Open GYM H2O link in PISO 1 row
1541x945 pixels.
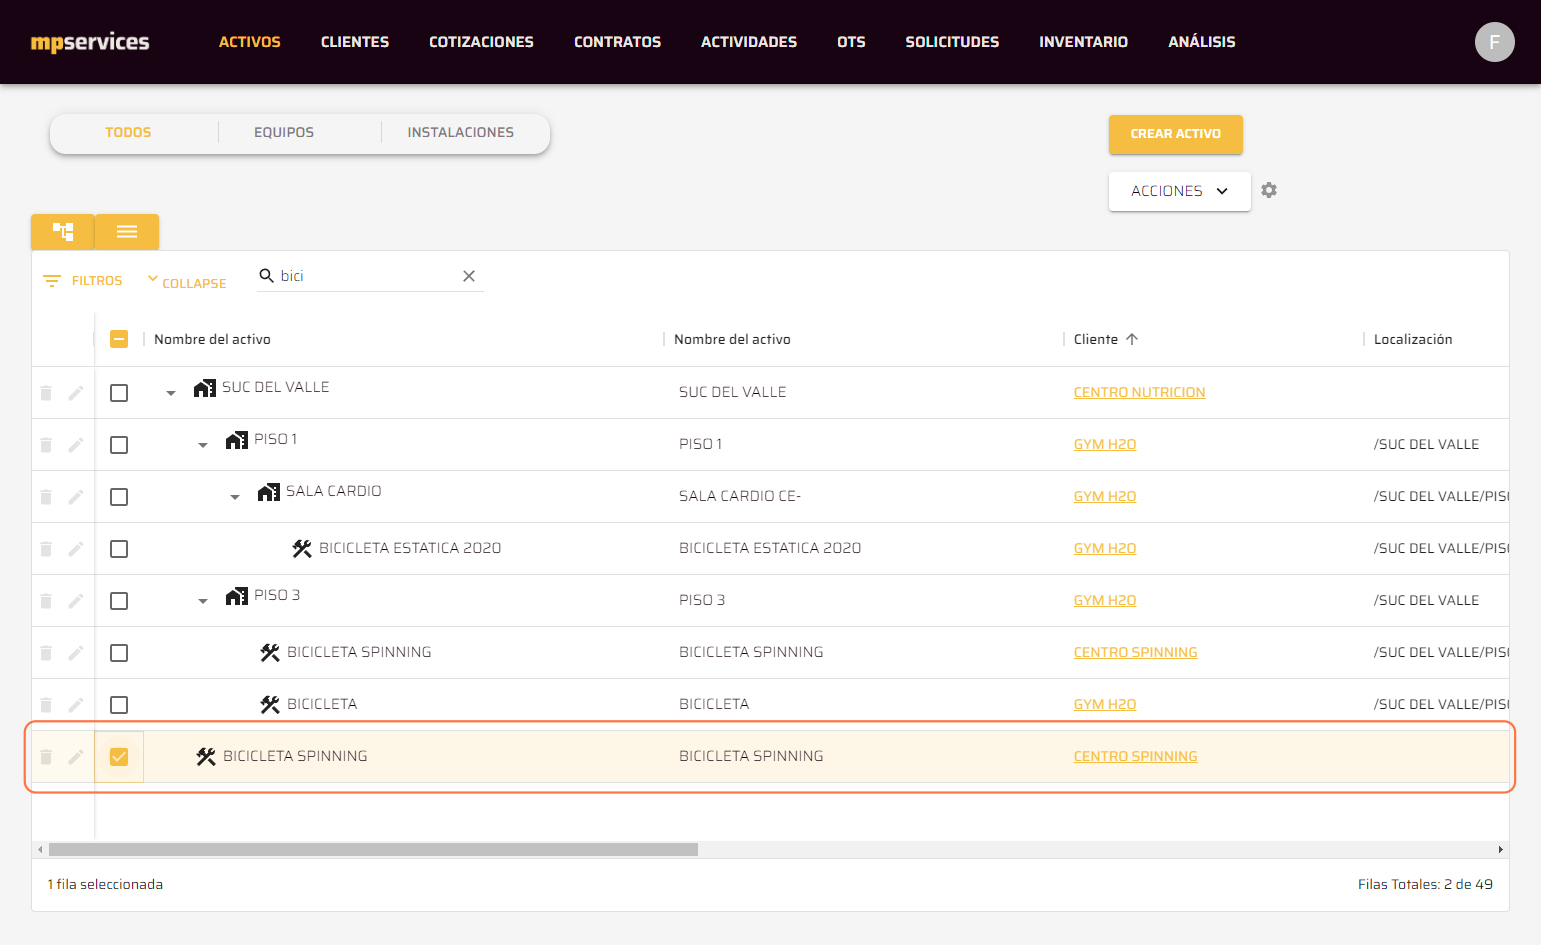click(x=1104, y=444)
